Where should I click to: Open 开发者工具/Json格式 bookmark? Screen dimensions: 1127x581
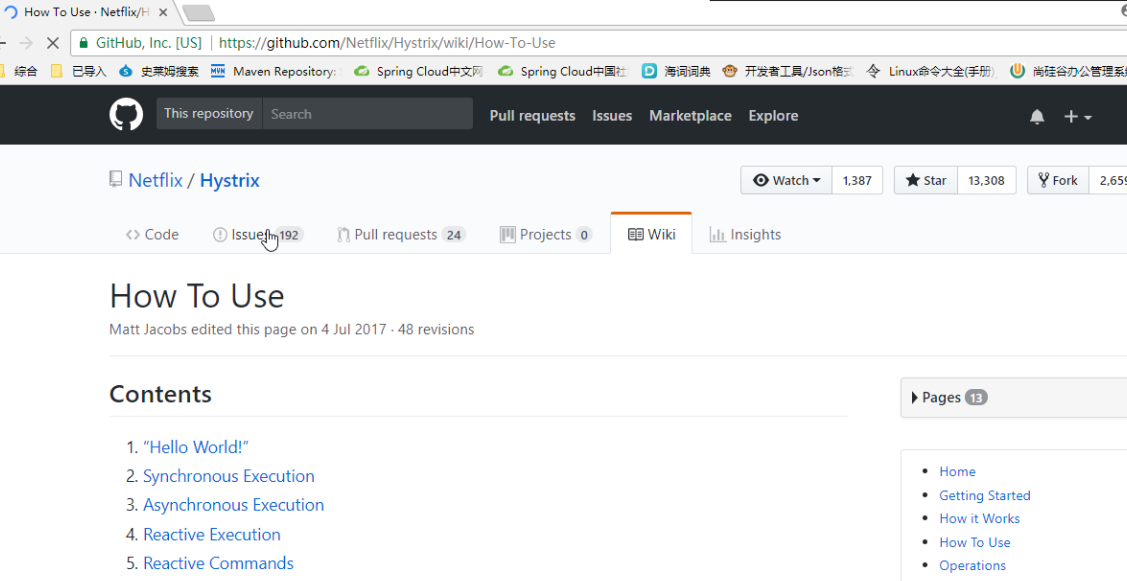pos(788,71)
